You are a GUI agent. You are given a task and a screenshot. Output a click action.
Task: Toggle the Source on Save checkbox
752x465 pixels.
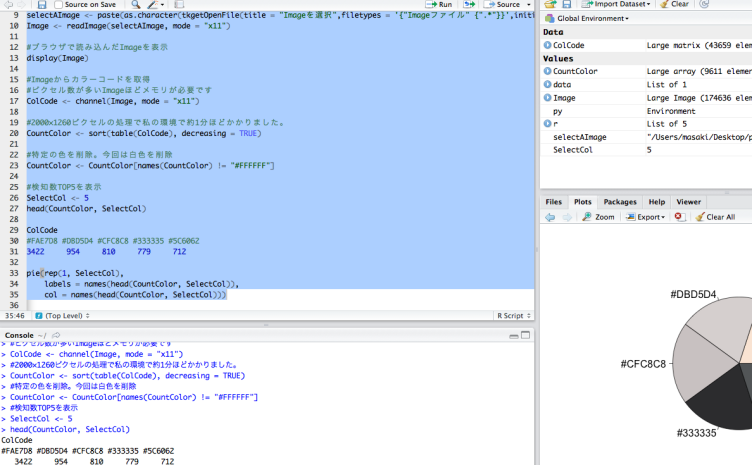(59, 5)
